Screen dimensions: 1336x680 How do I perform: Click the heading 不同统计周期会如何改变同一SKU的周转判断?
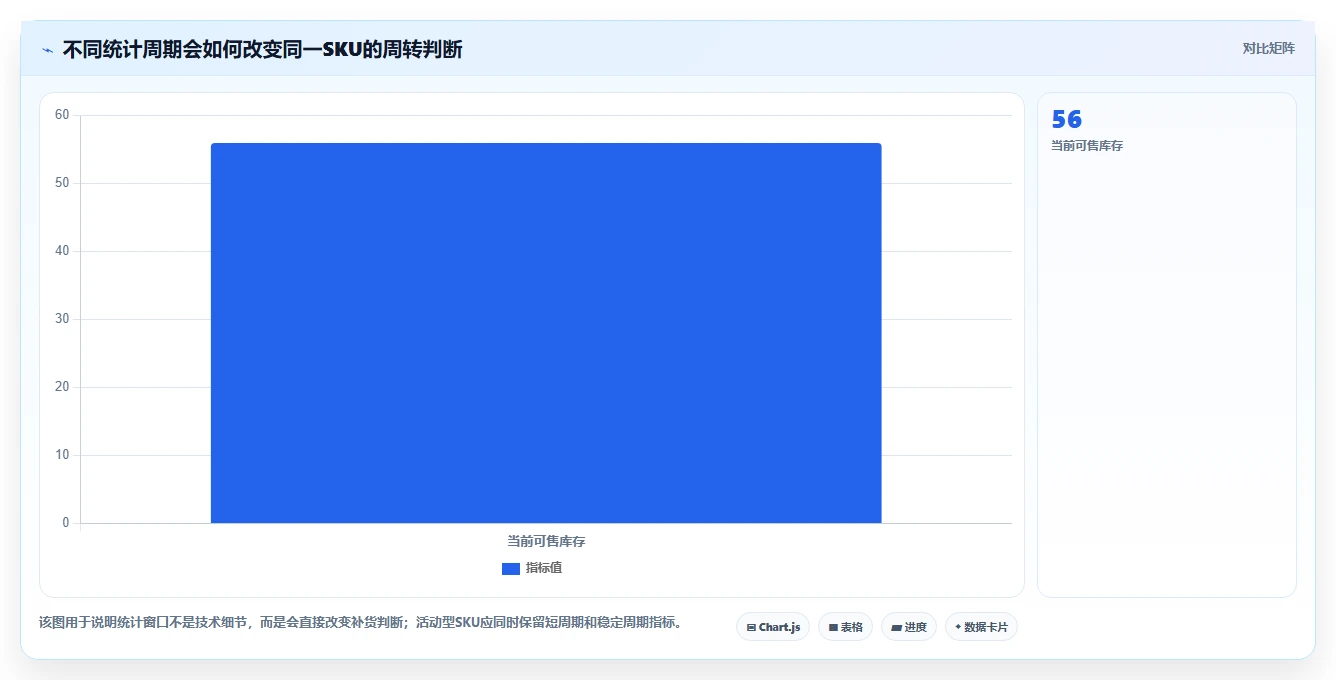(x=262, y=49)
